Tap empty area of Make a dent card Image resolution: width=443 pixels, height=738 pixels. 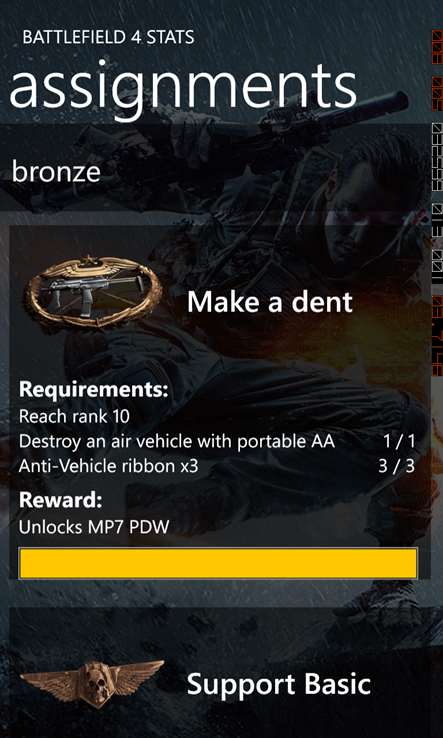click(x=292, y=358)
